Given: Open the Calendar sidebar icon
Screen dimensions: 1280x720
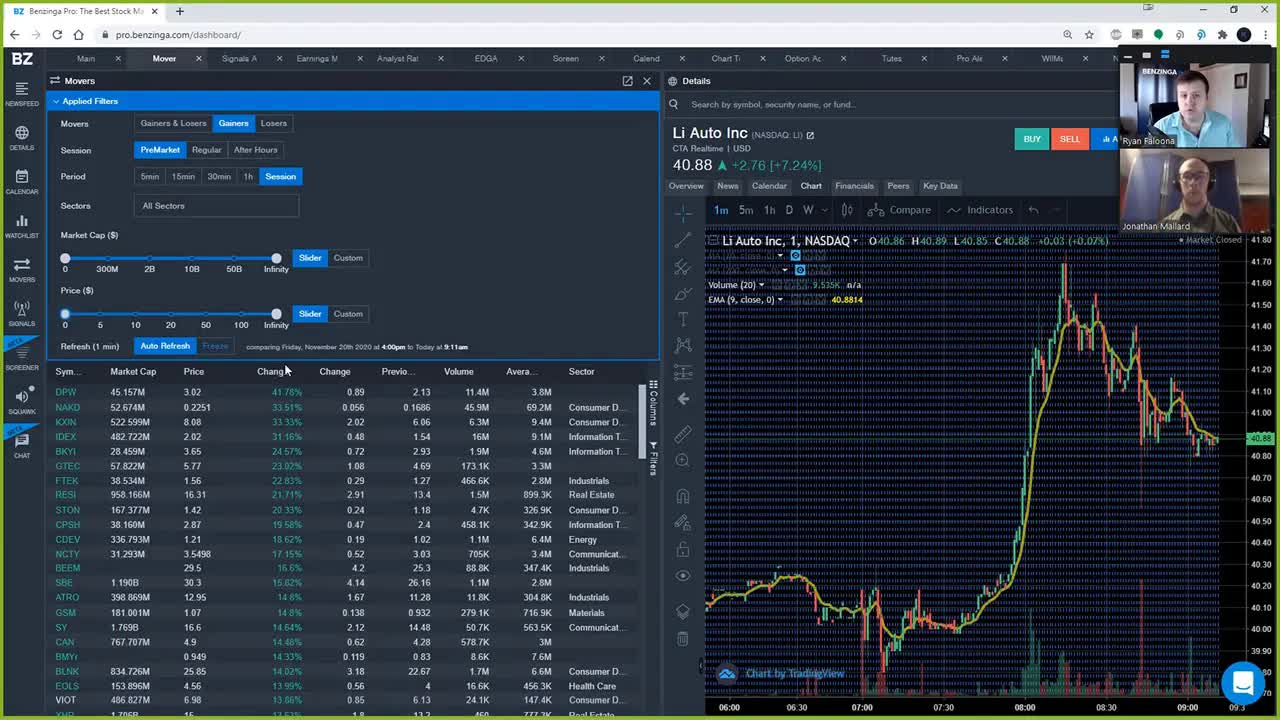Looking at the screenshot, I should pos(22,182).
